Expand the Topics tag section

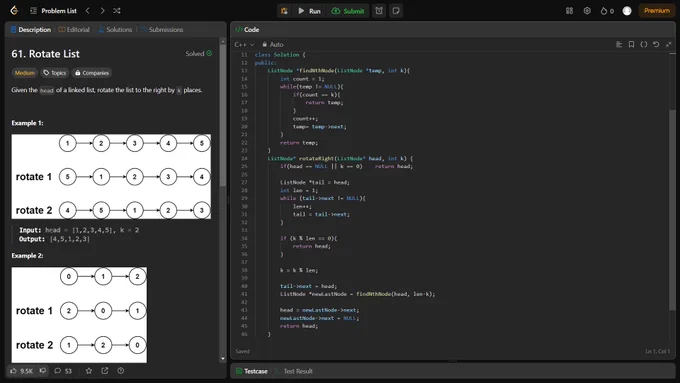(55, 73)
